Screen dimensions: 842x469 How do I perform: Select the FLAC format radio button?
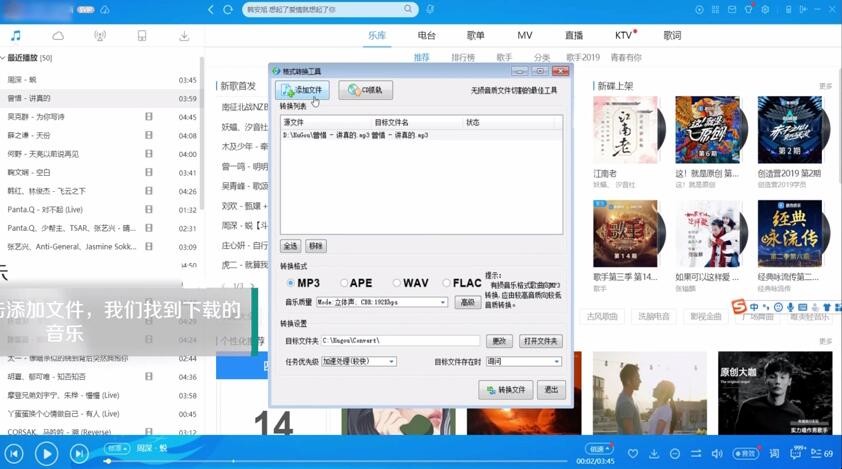tap(446, 283)
